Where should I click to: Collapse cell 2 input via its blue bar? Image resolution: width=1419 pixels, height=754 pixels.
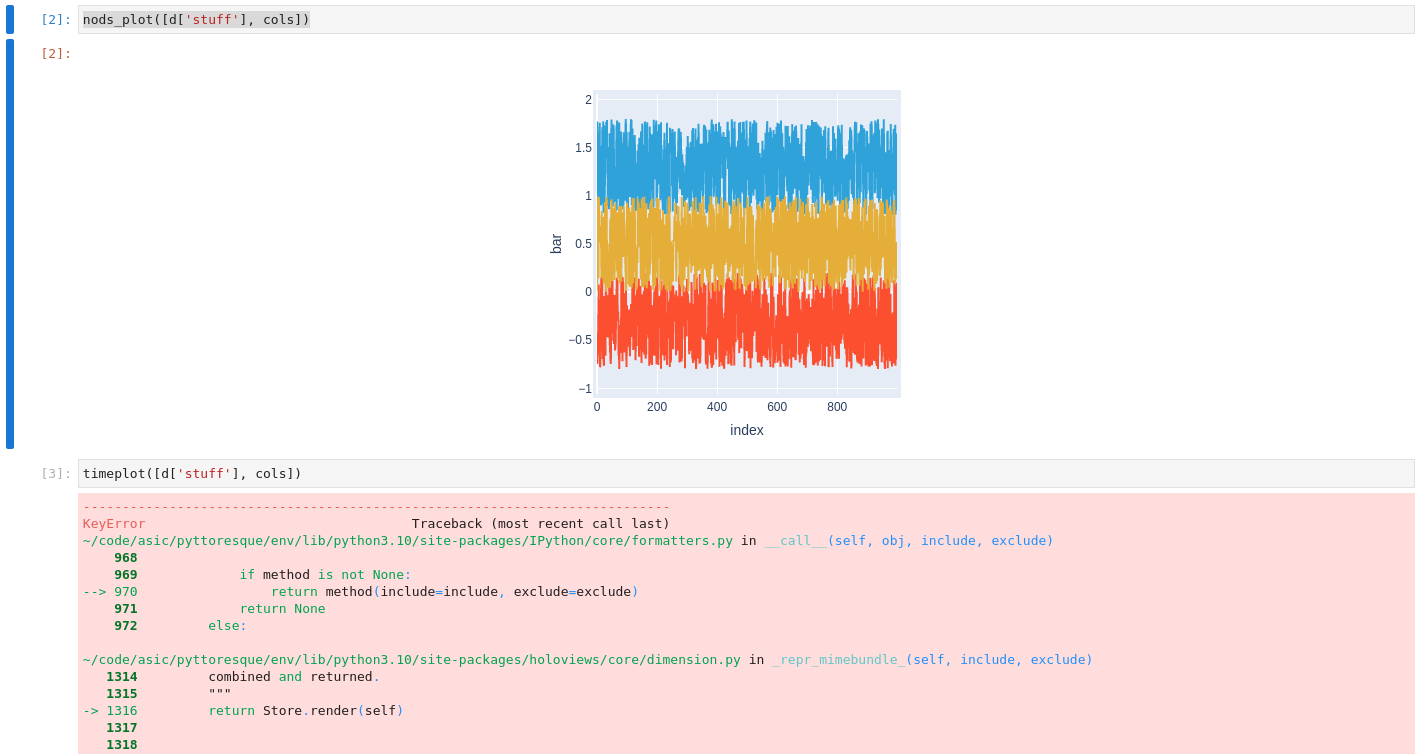(10, 19)
